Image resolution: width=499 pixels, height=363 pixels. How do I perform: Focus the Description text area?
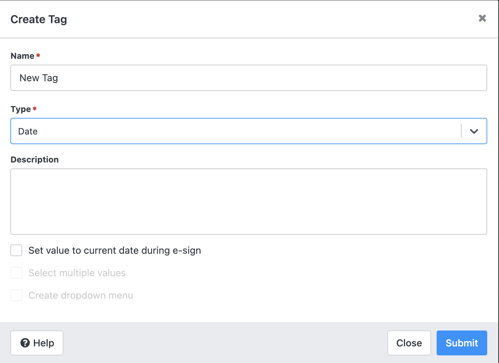pyautogui.click(x=249, y=201)
